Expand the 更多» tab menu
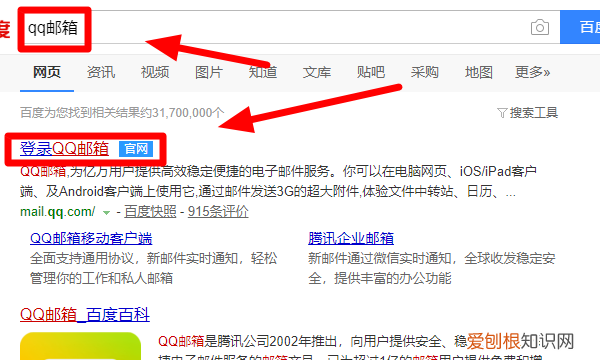The image size is (600, 360). (x=533, y=72)
